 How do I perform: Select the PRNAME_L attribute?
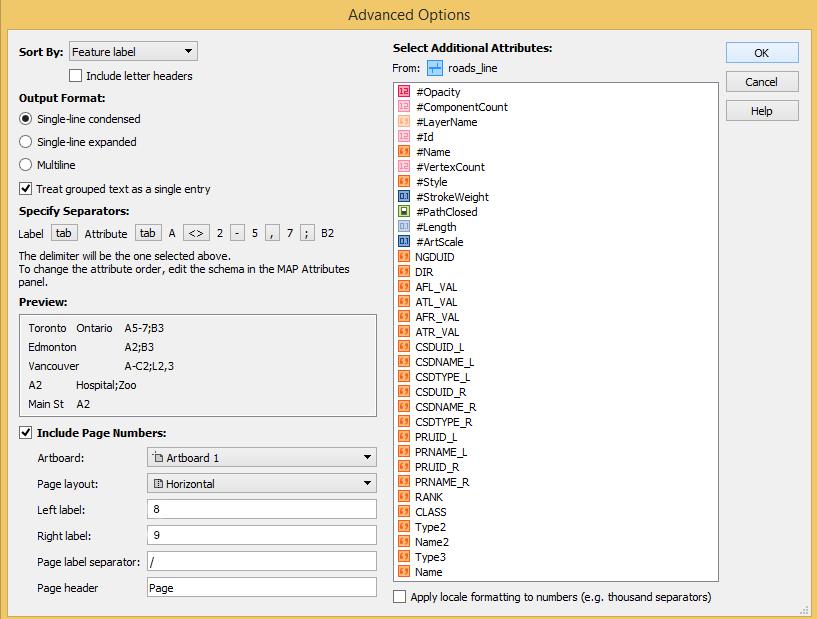tap(441, 452)
